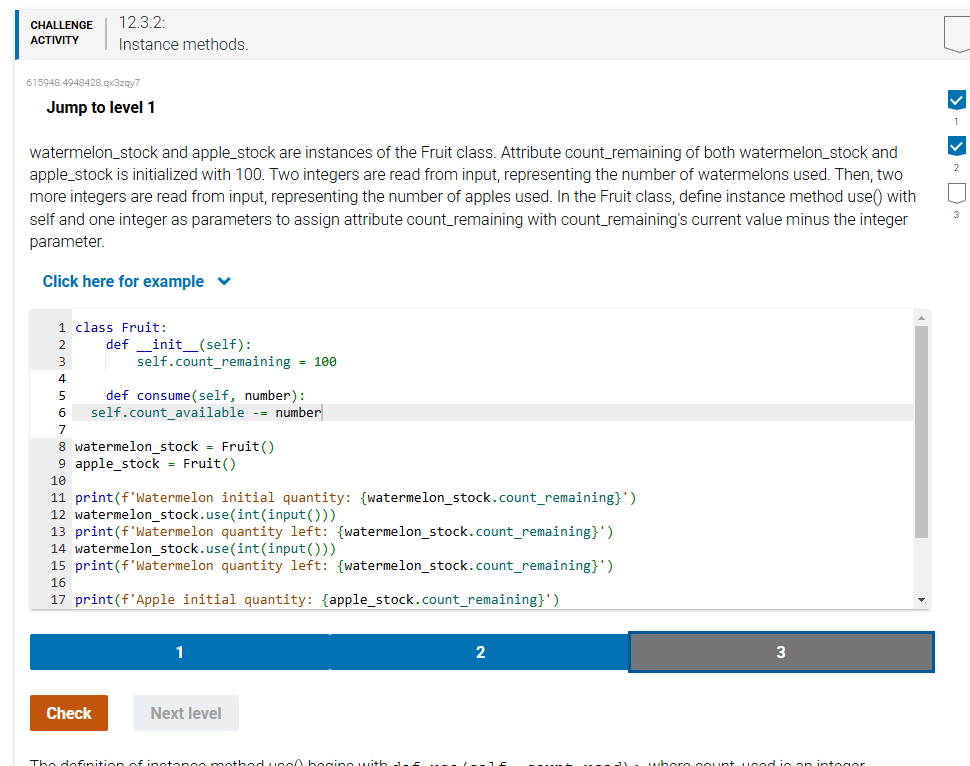Open level 3 of the activity
The height and width of the screenshot is (766, 970).
pyautogui.click(x=781, y=651)
